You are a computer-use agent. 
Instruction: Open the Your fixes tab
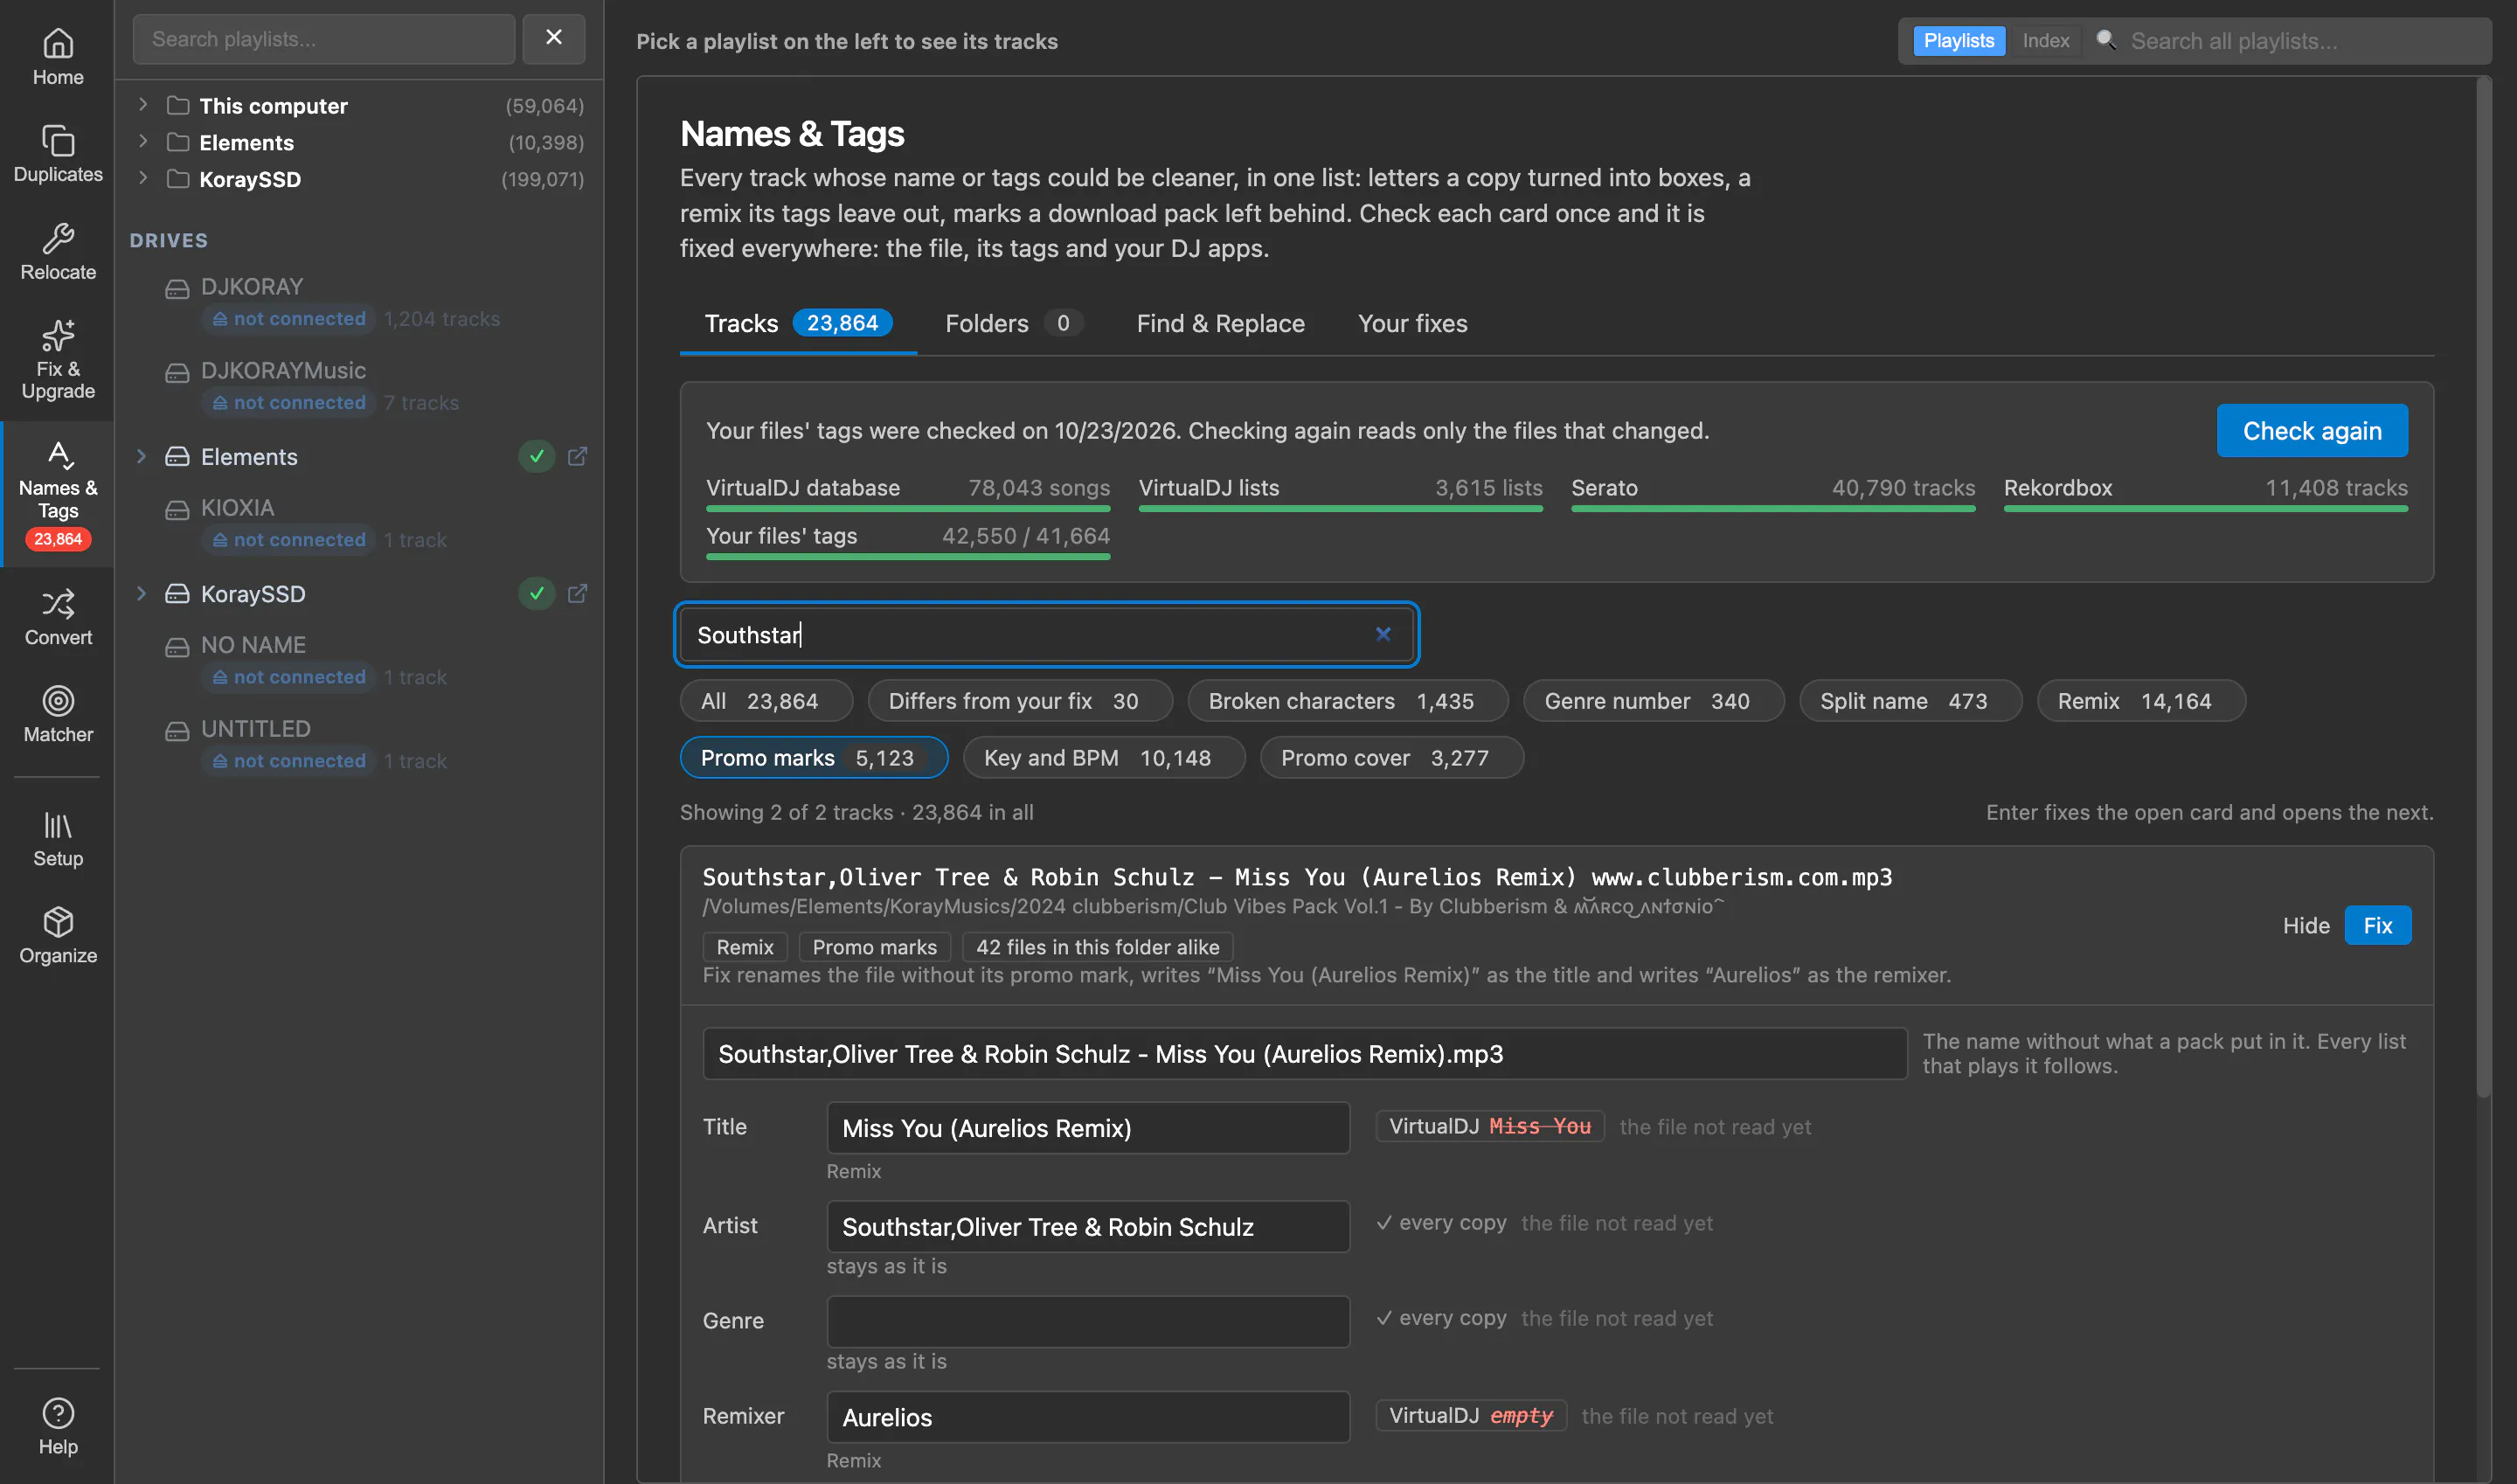1412,323
